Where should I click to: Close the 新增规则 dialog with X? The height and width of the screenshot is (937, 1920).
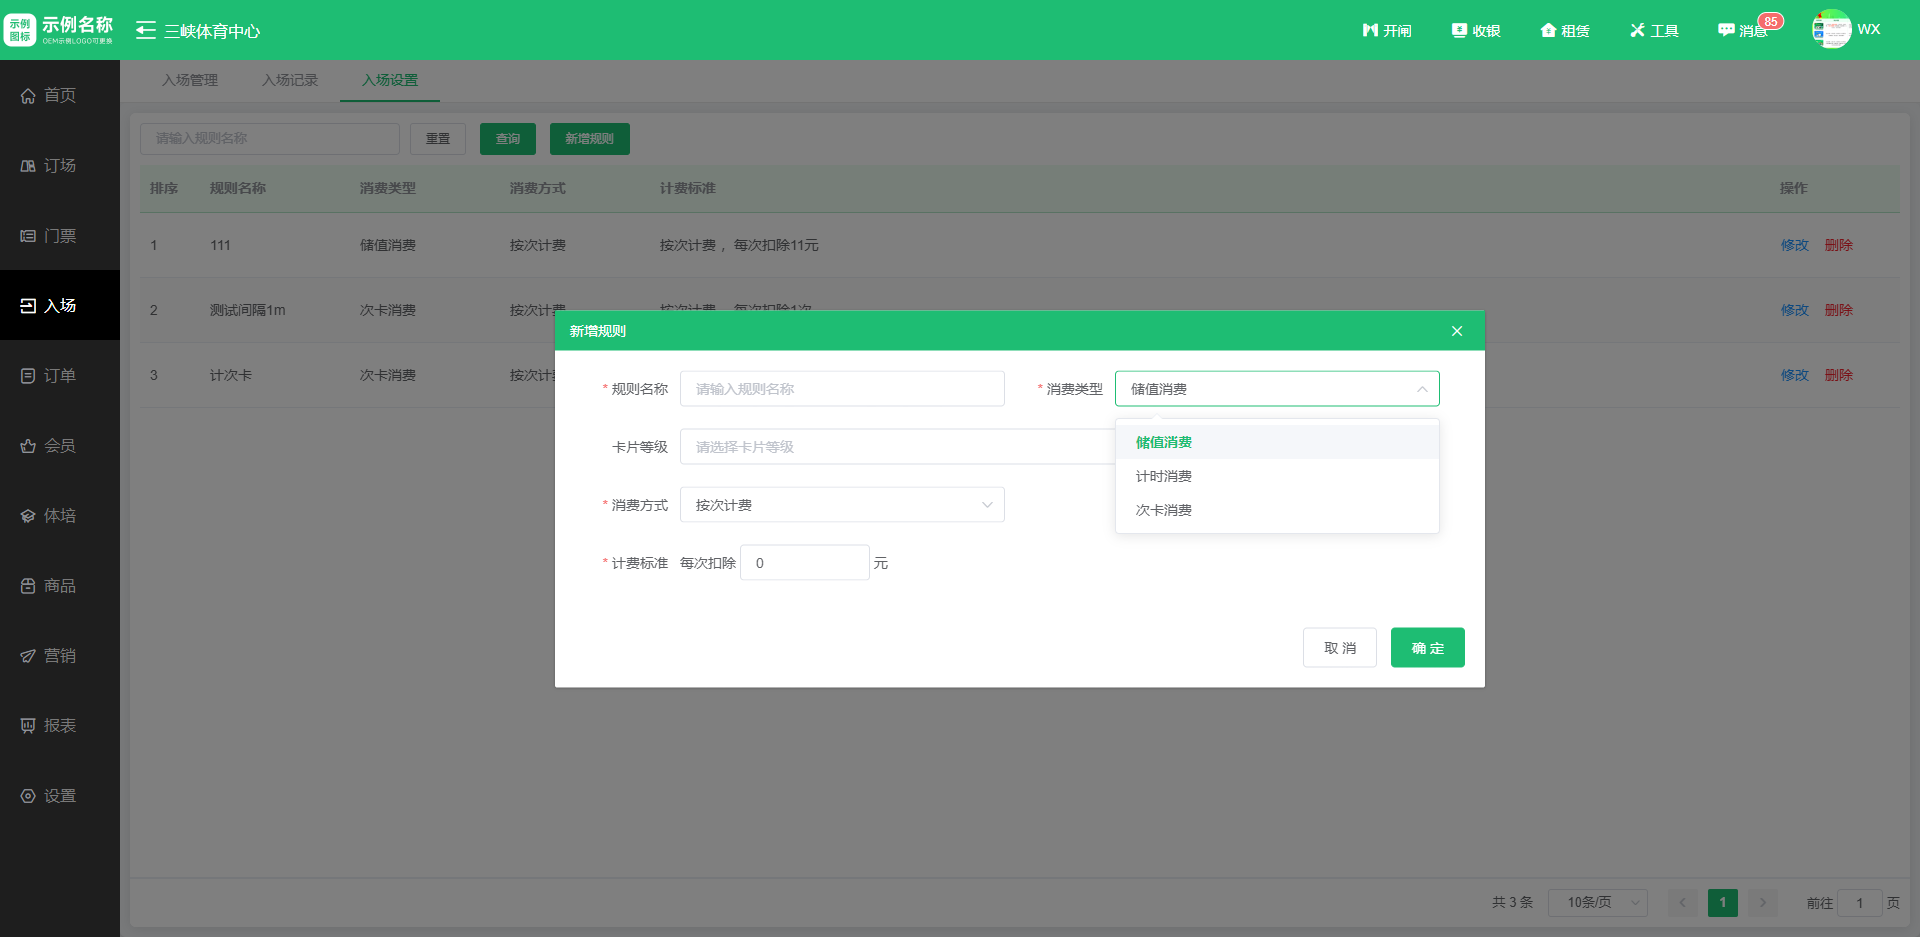1457,331
